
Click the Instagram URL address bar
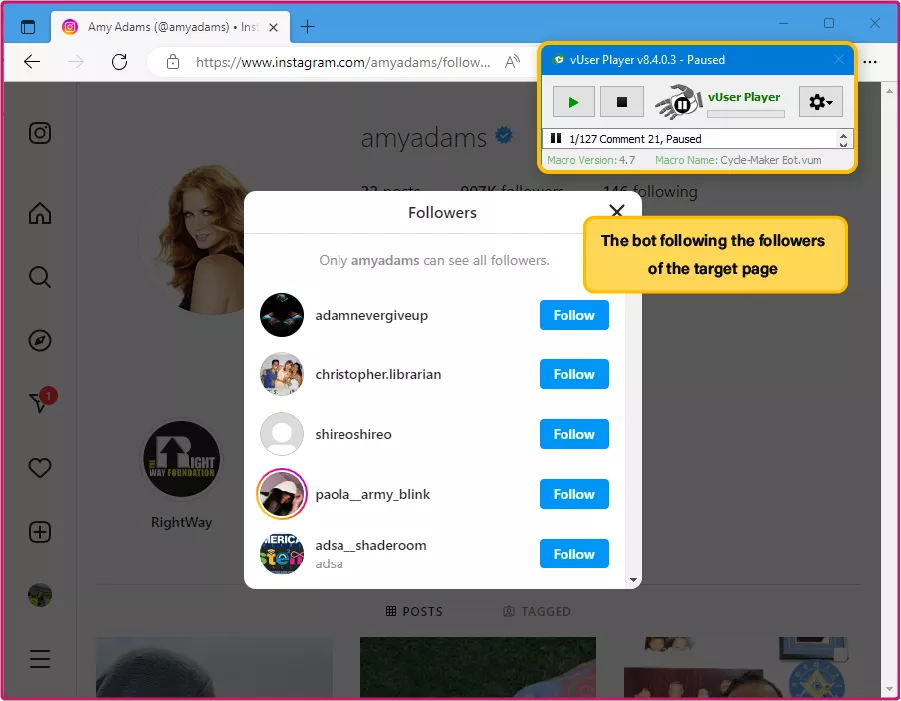[343, 62]
